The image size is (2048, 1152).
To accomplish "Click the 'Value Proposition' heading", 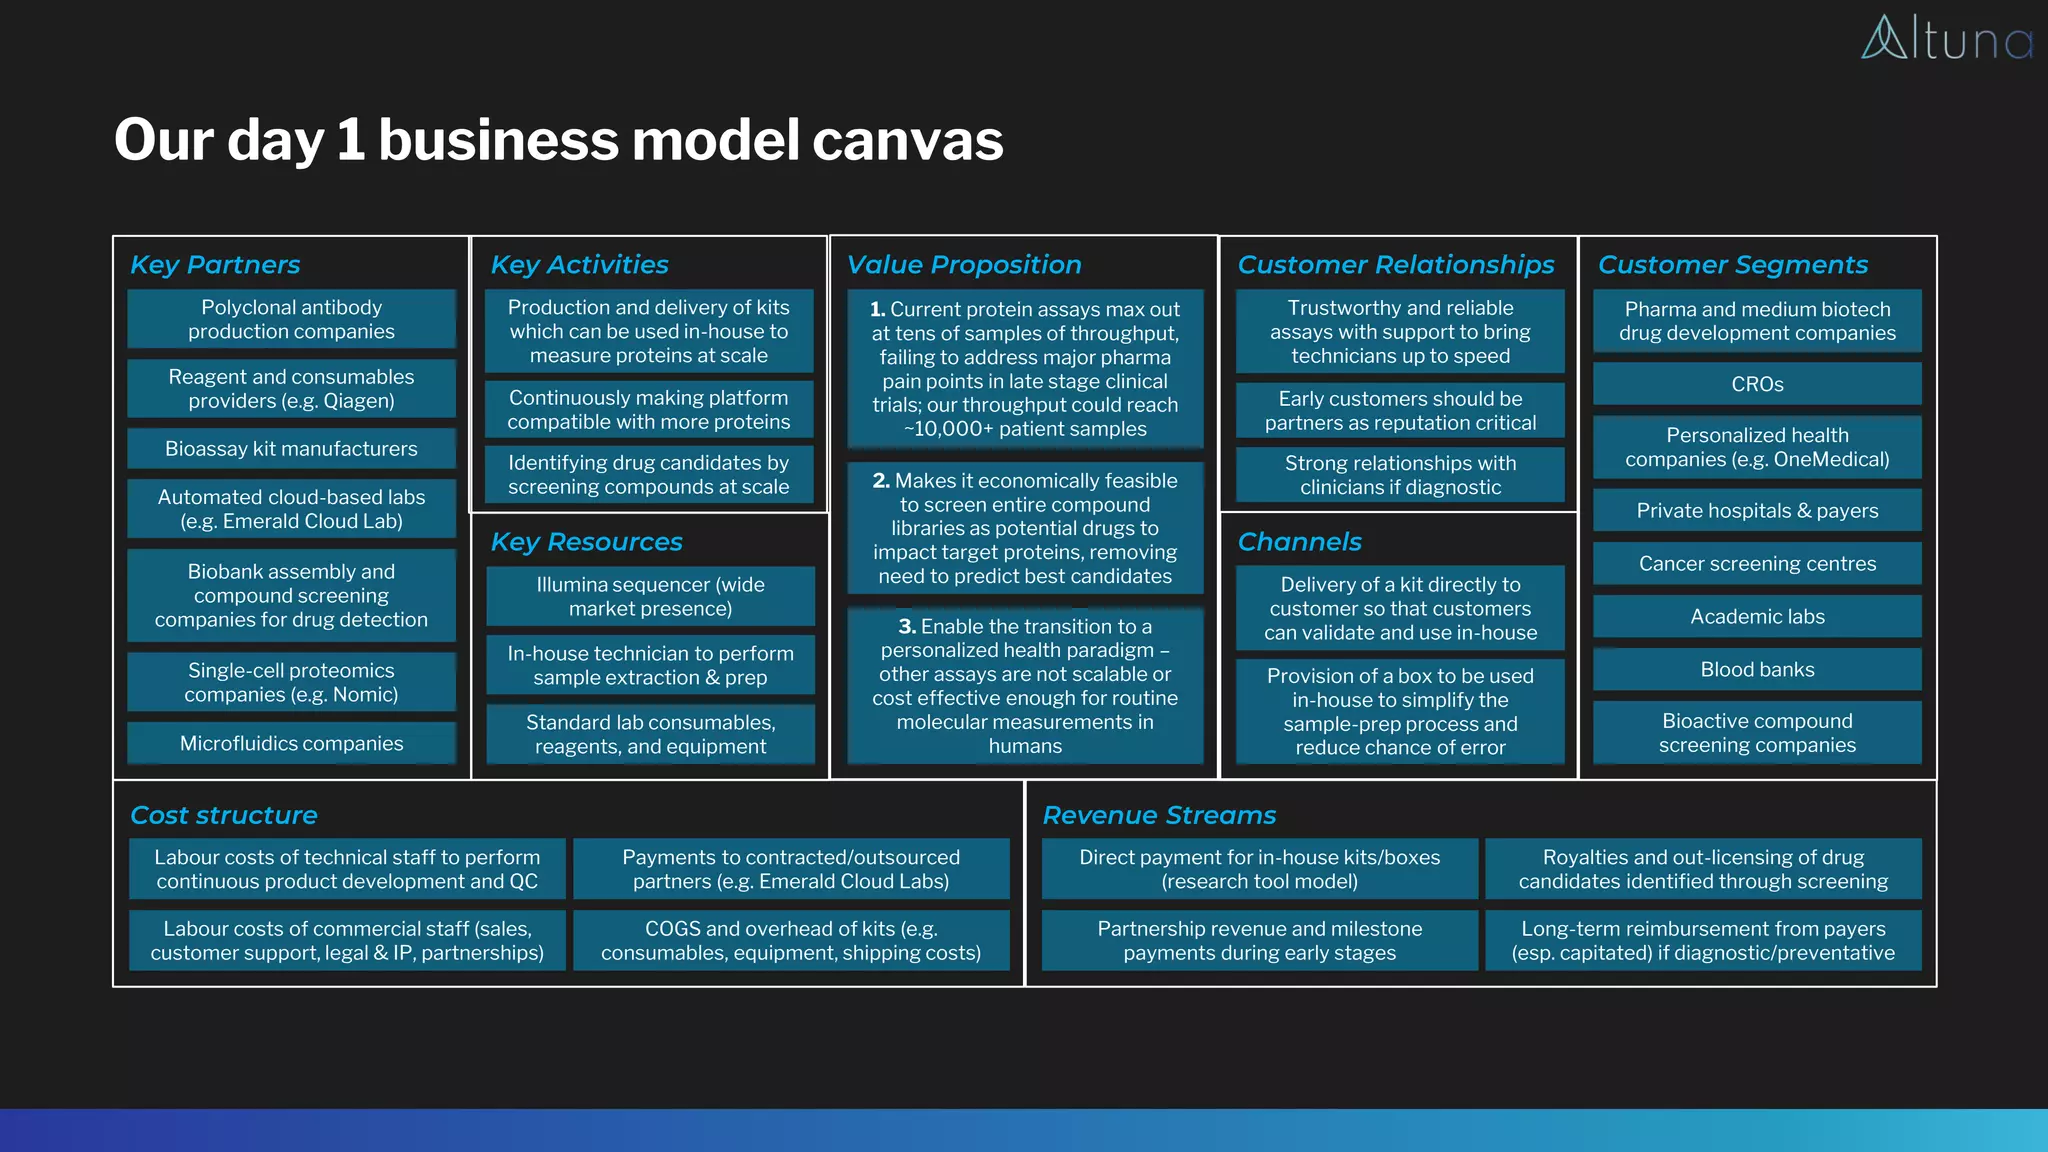I will (964, 264).
